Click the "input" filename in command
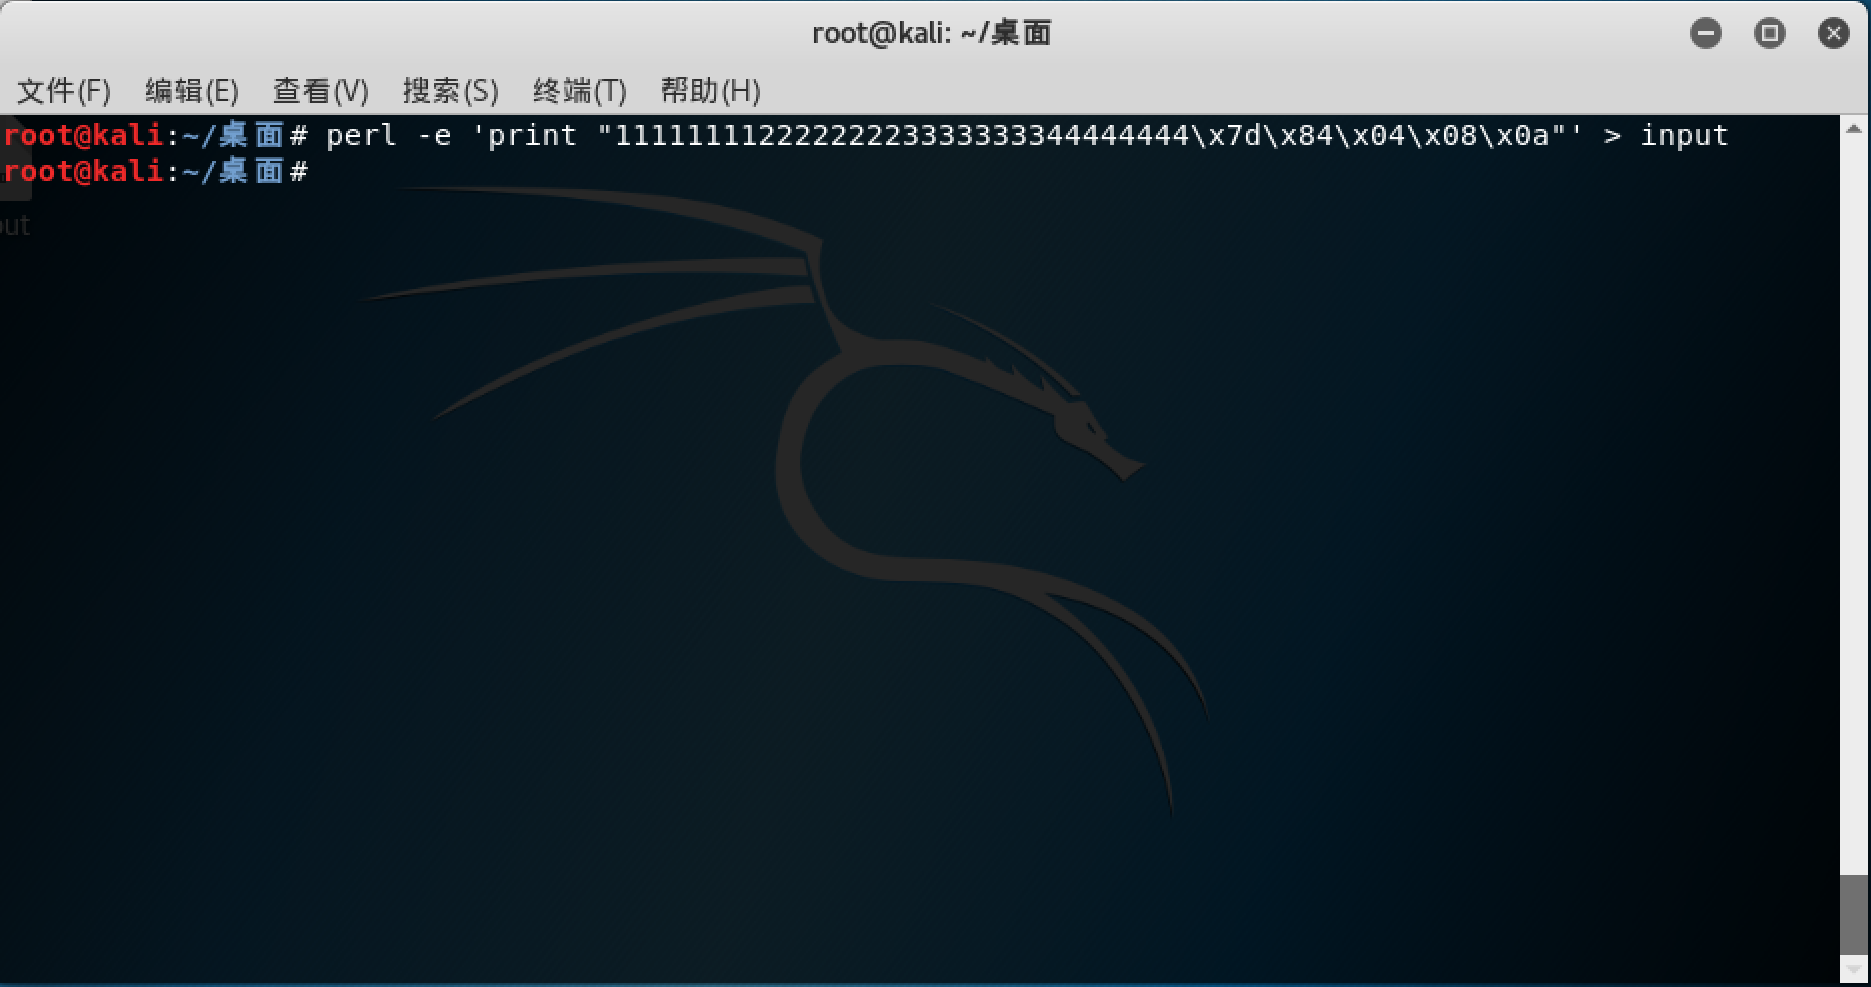Screen dimensions: 1871x987 pos(1684,135)
